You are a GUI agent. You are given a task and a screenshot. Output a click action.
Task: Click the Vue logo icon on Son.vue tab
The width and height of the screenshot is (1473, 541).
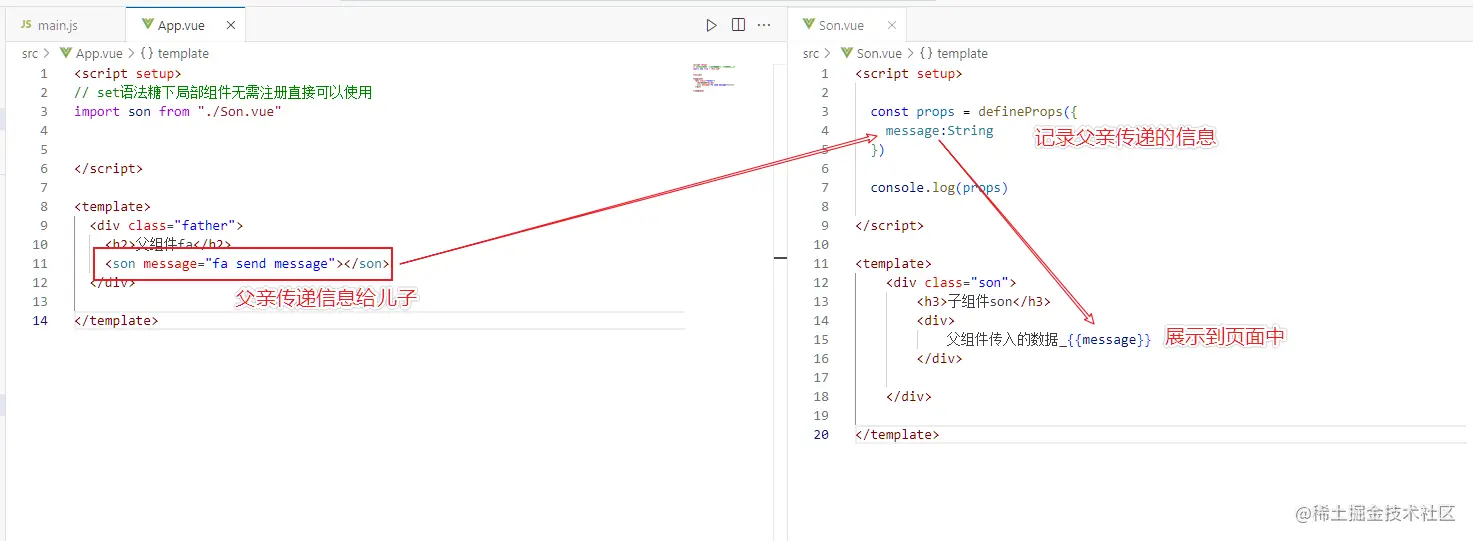pos(809,25)
